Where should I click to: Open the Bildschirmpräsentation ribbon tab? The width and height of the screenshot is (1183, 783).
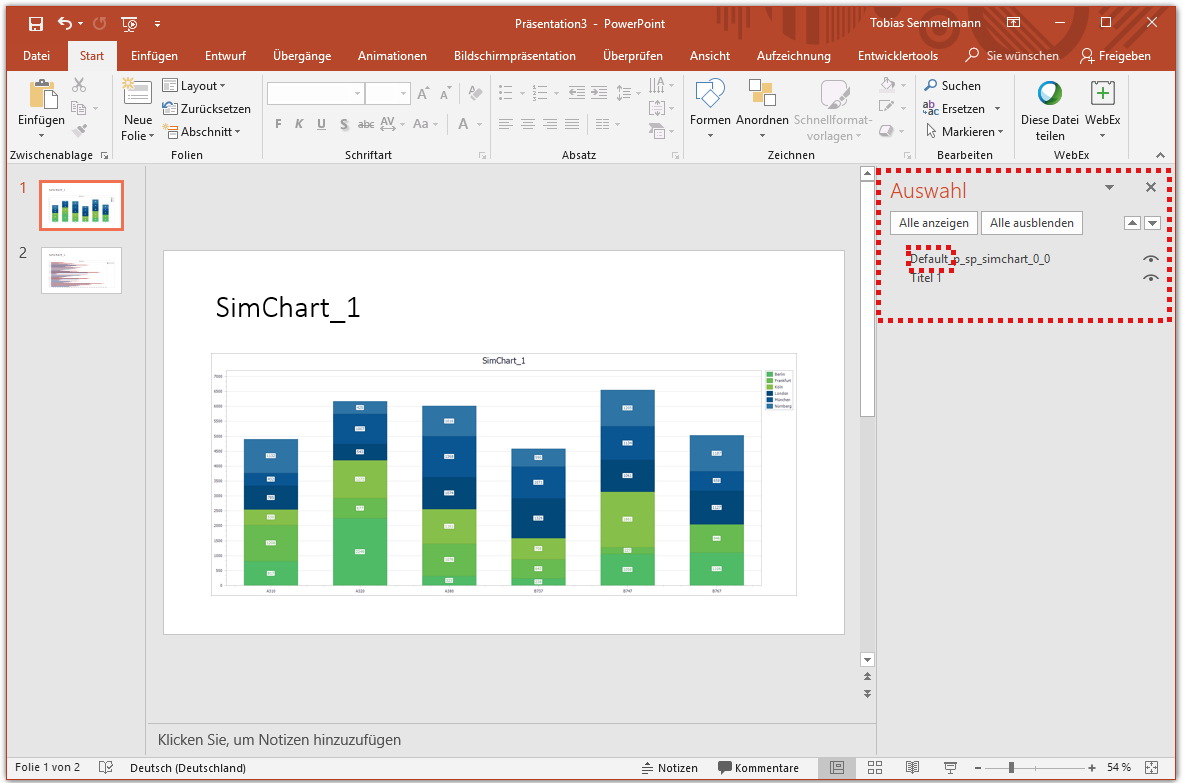[x=515, y=56]
